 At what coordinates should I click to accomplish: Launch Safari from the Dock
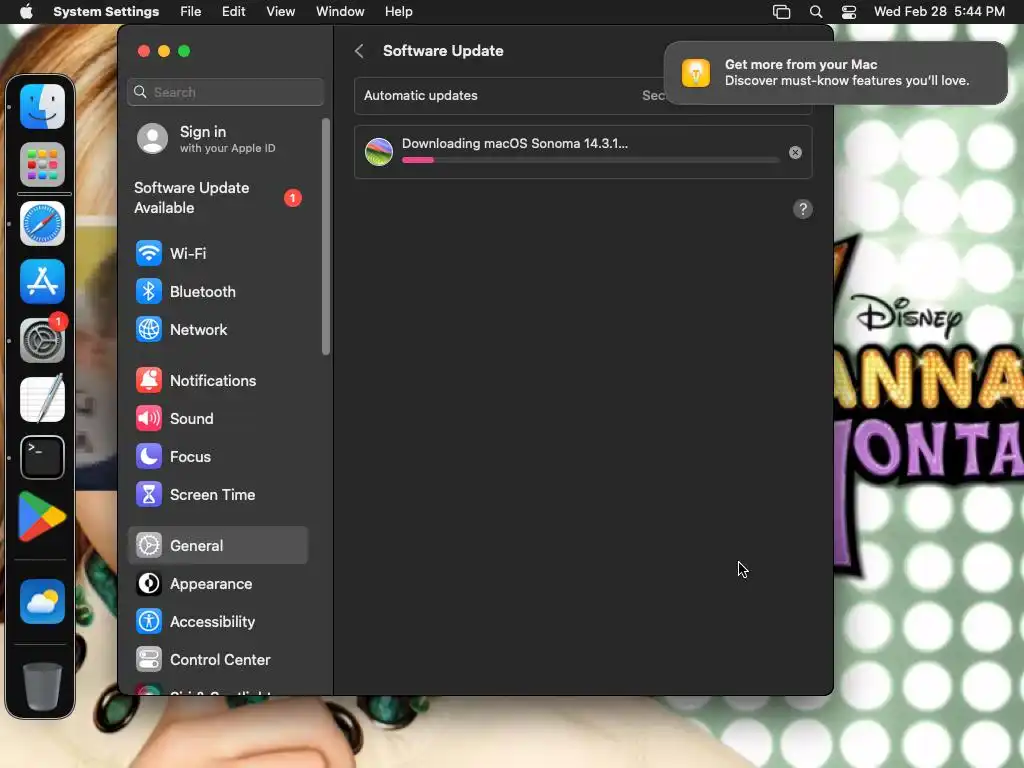click(42, 223)
